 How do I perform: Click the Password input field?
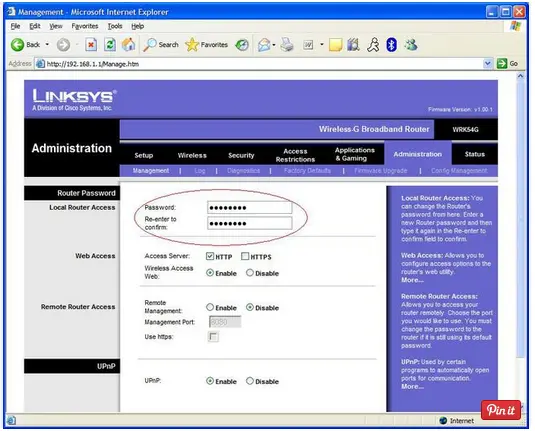pyautogui.click(x=250, y=207)
